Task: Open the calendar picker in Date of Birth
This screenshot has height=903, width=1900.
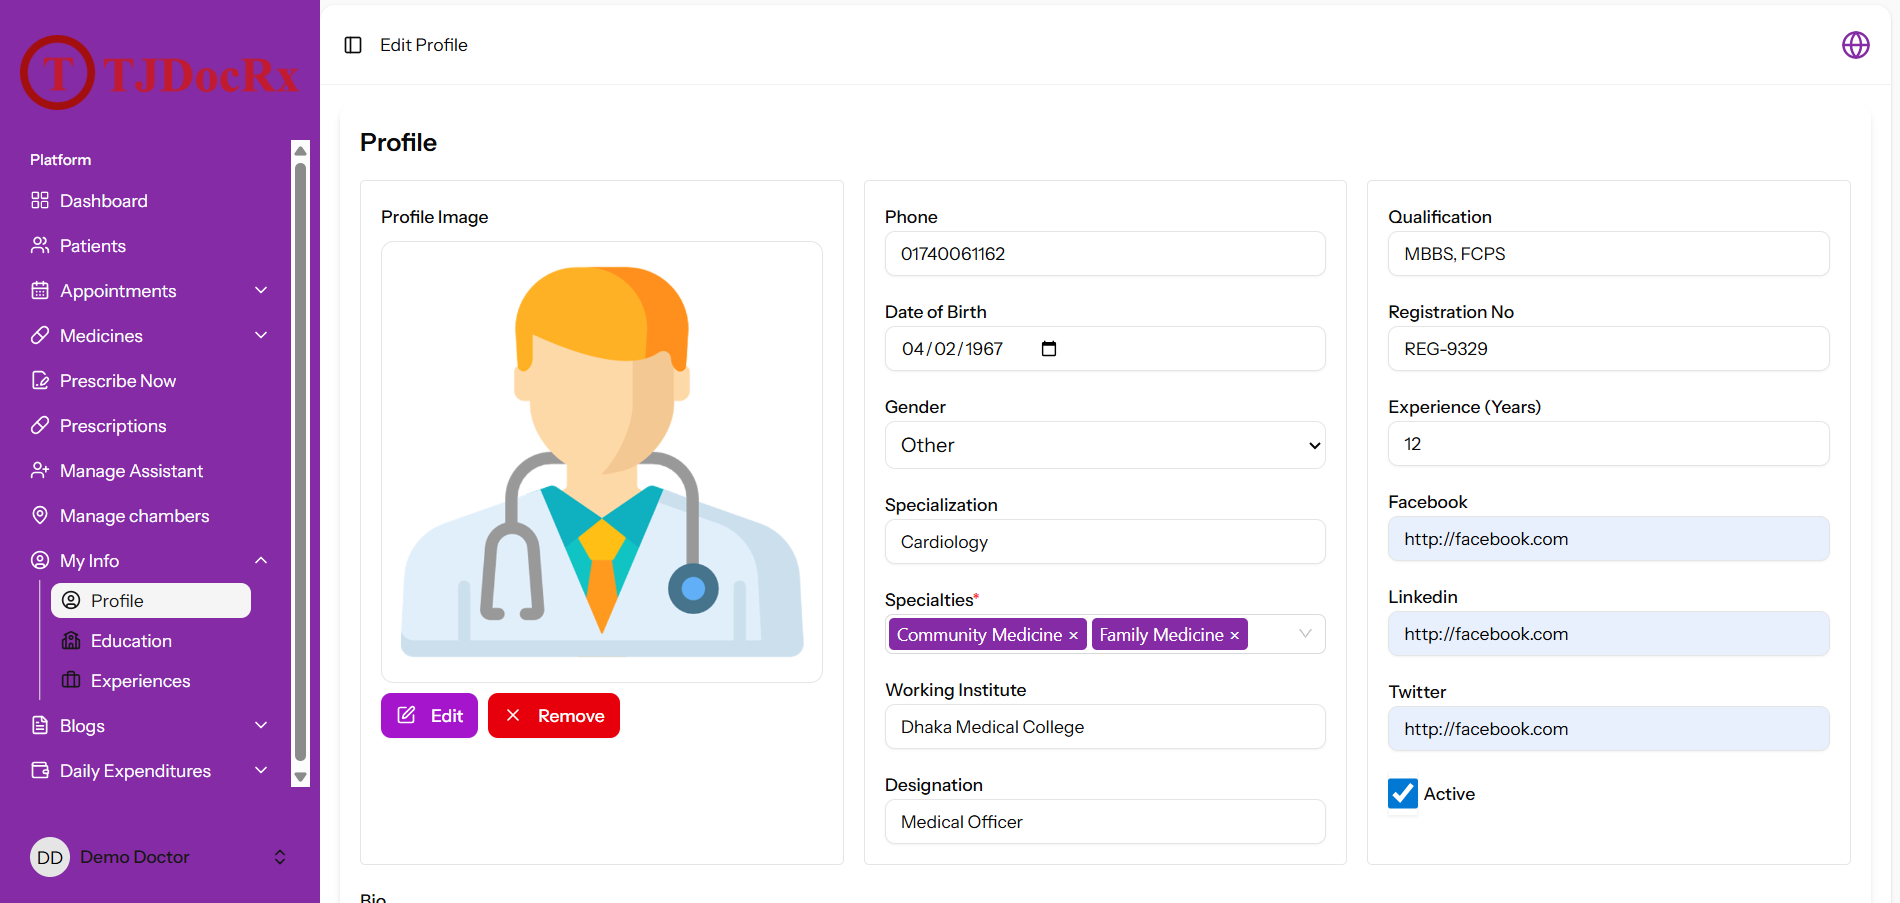Action: click(1049, 349)
